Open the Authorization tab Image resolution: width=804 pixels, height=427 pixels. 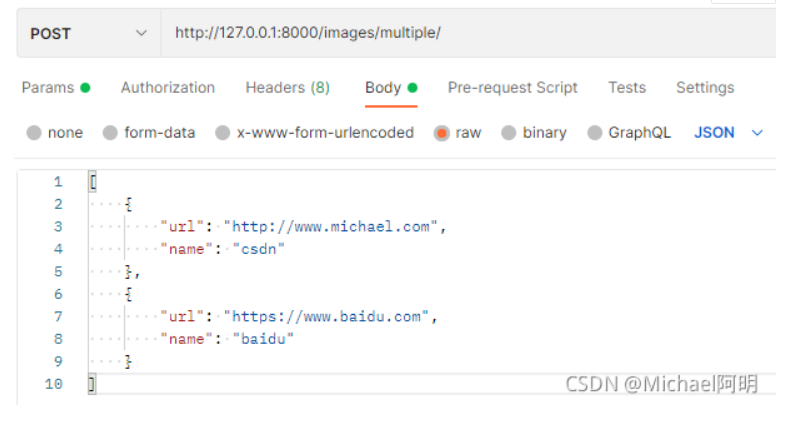coord(168,88)
